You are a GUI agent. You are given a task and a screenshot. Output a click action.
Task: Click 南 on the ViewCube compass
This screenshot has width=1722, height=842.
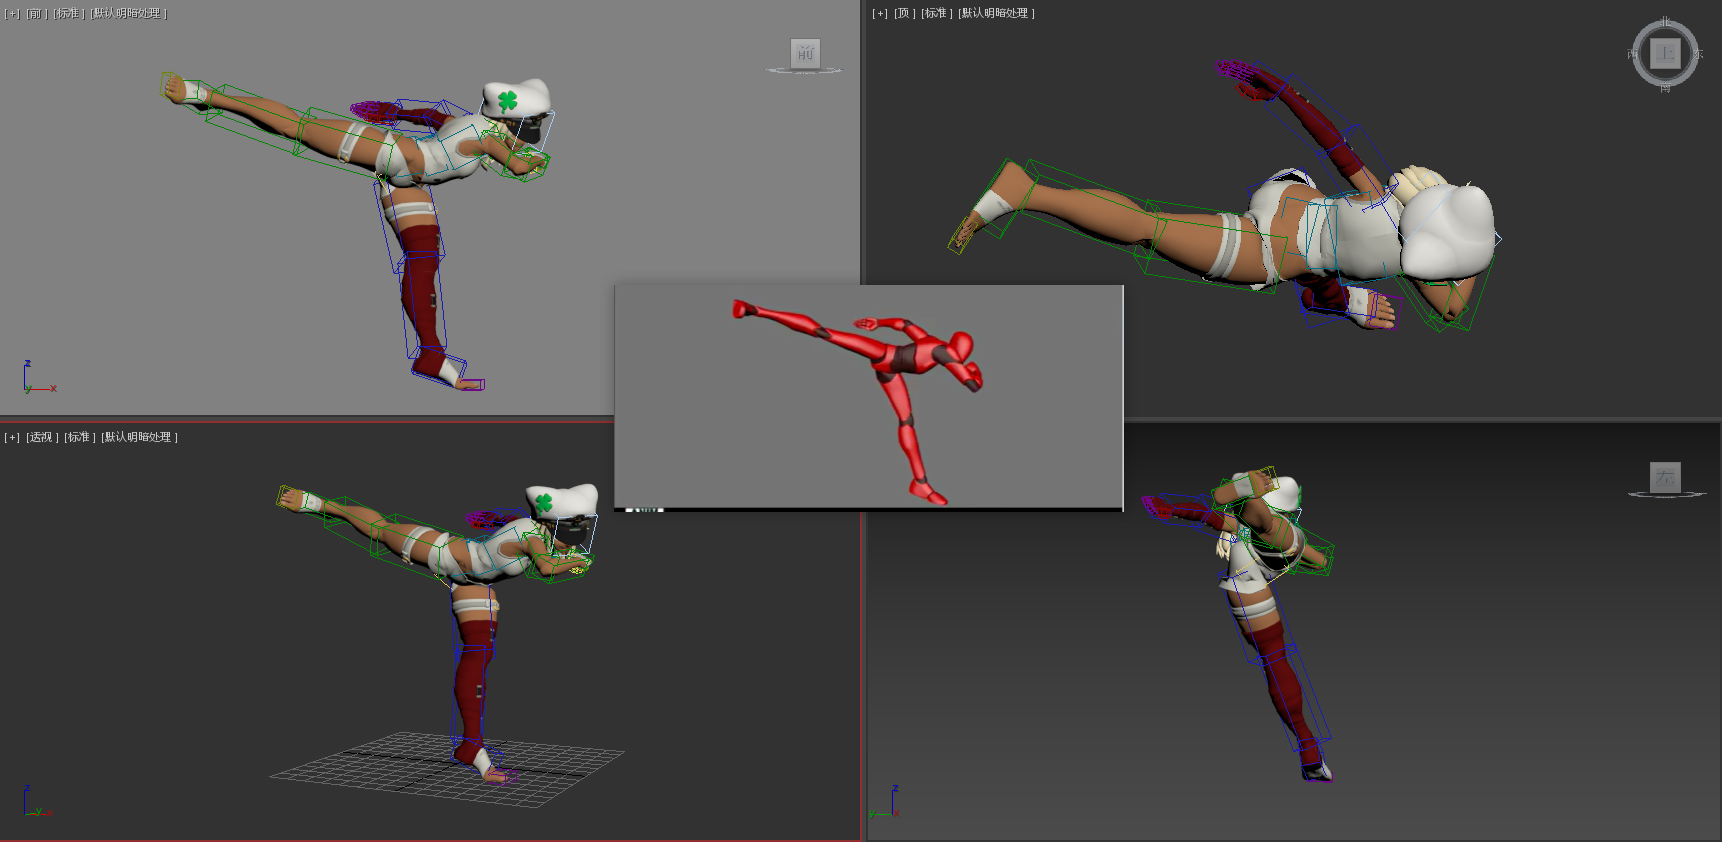point(1665,88)
